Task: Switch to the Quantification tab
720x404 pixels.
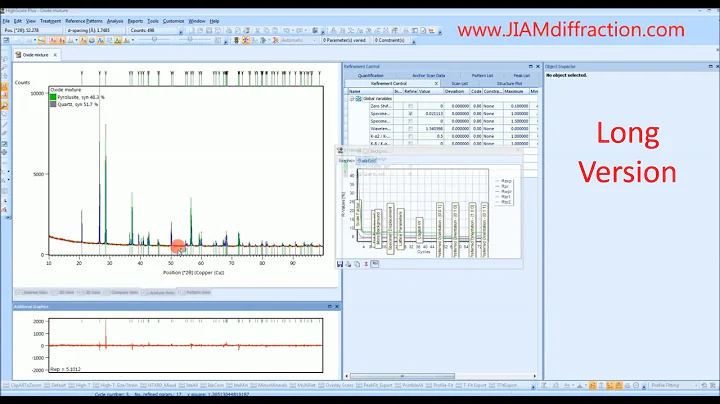Action: coord(371,75)
